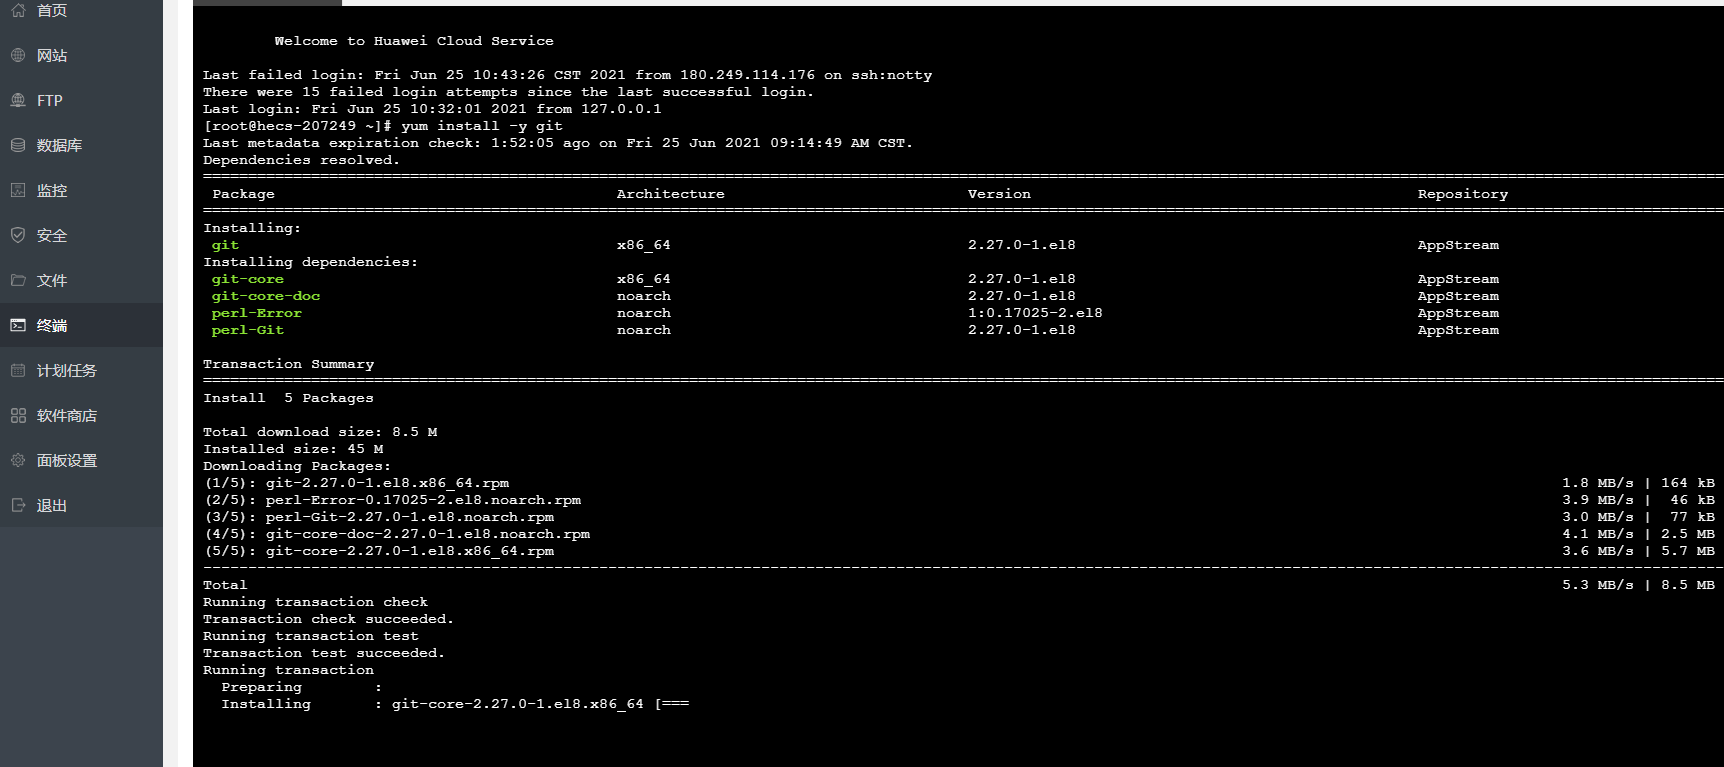This screenshot has width=1724, height=767.
Task: Open the 首页 menu item
Action: tap(81, 11)
